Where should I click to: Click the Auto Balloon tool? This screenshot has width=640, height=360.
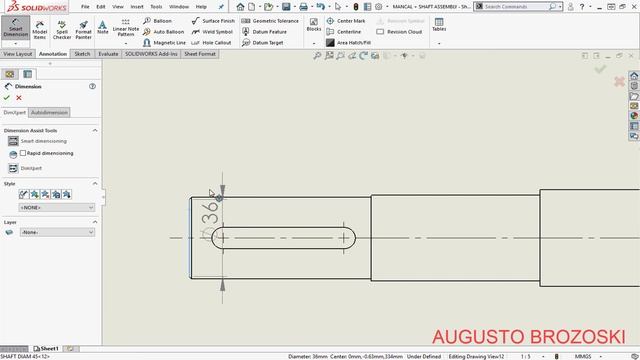point(163,32)
